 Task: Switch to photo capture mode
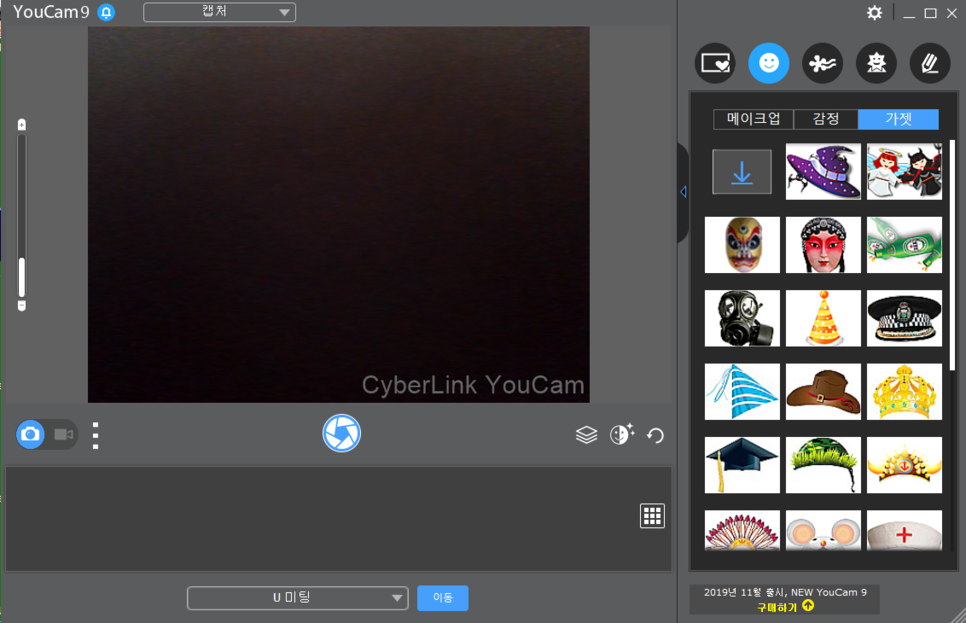(30, 434)
